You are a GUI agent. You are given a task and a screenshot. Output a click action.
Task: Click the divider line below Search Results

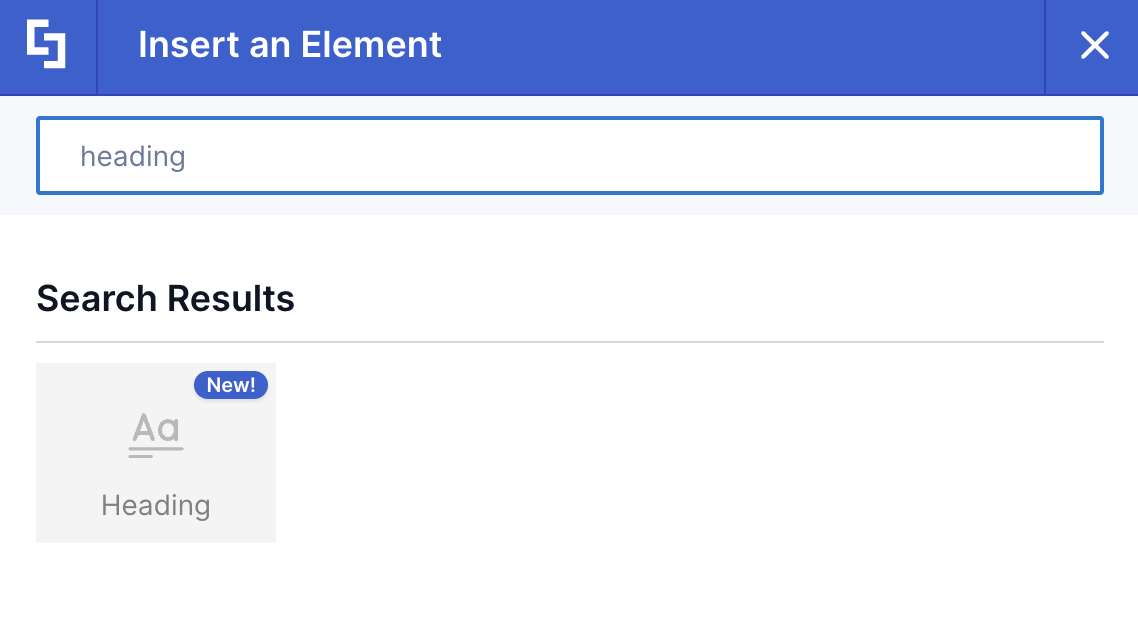569,338
